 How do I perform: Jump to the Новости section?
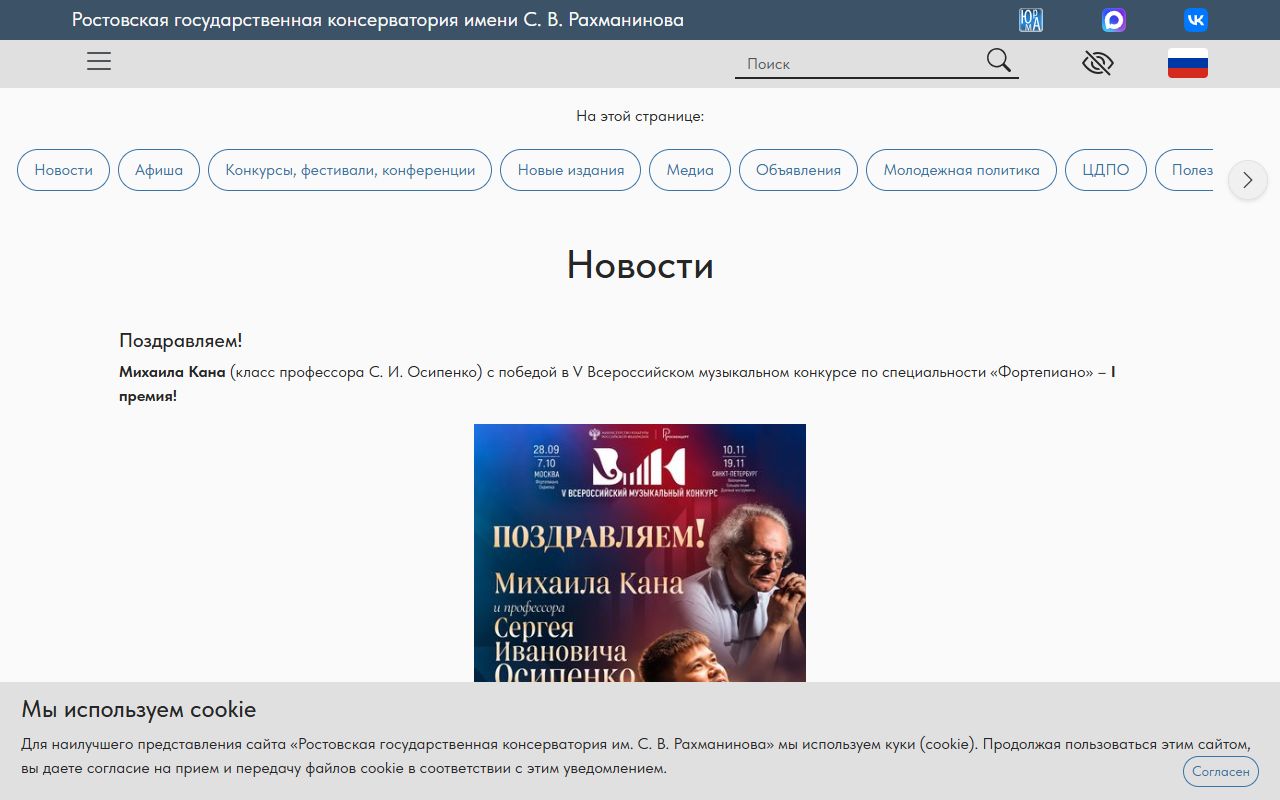tap(63, 170)
